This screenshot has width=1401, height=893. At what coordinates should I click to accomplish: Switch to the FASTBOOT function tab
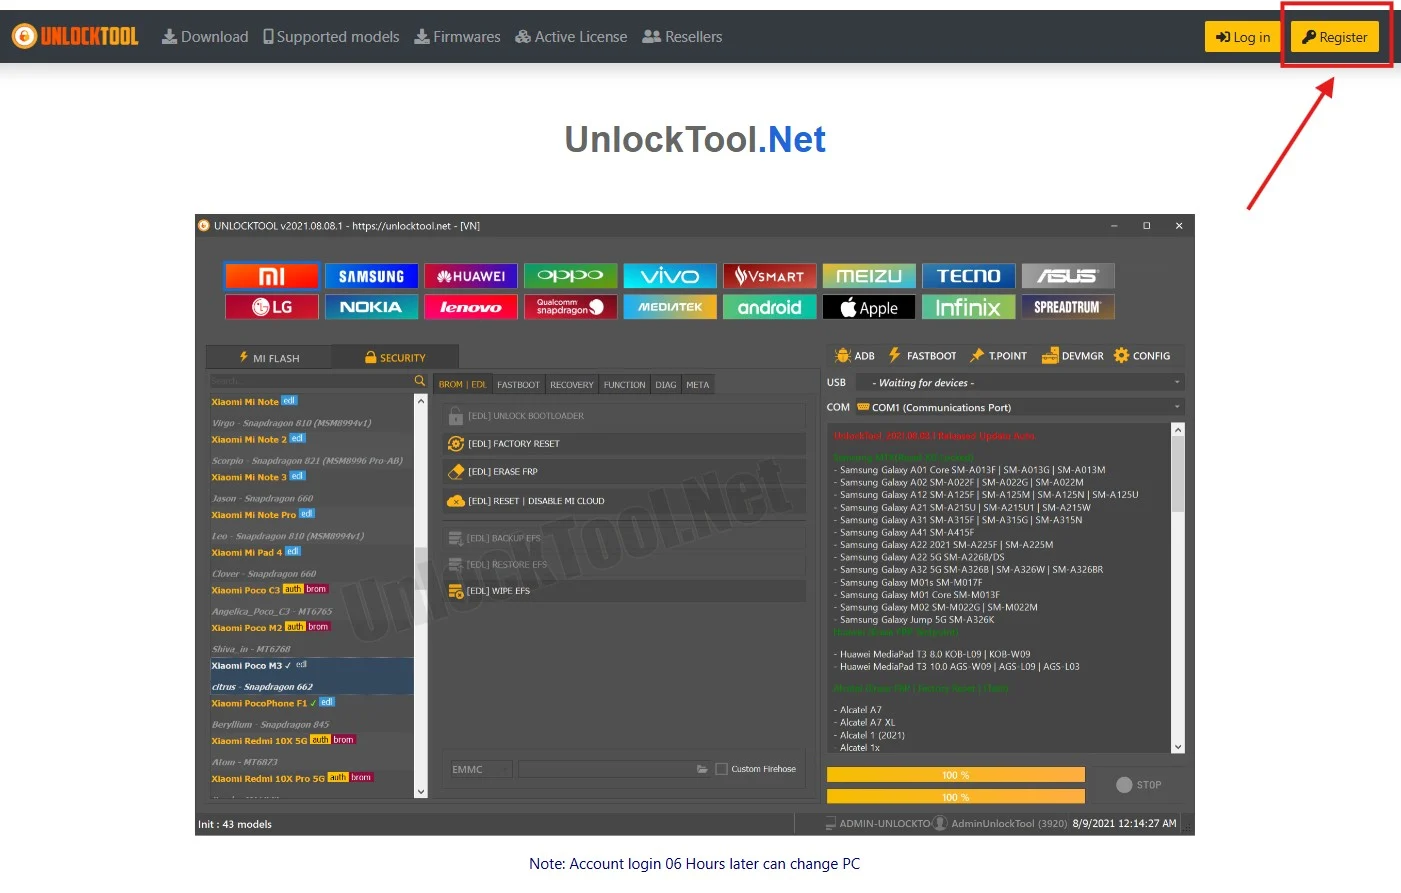(x=518, y=385)
